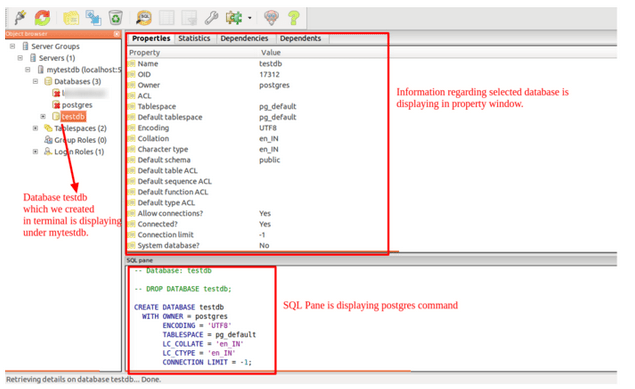The width and height of the screenshot is (635, 389).
Task: Open help with the question mark icon
Action: click(294, 17)
